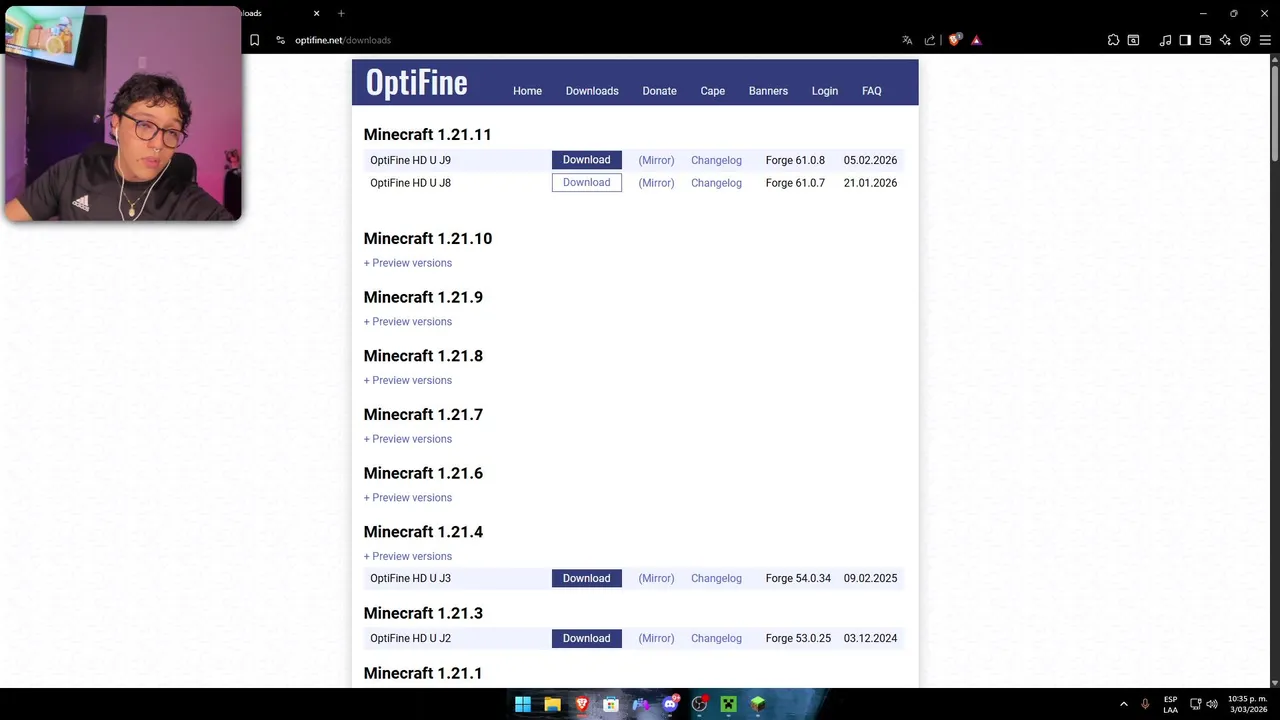Open the browser hamburger menu
The width and height of the screenshot is (1280, 720).
(1265, 40)
